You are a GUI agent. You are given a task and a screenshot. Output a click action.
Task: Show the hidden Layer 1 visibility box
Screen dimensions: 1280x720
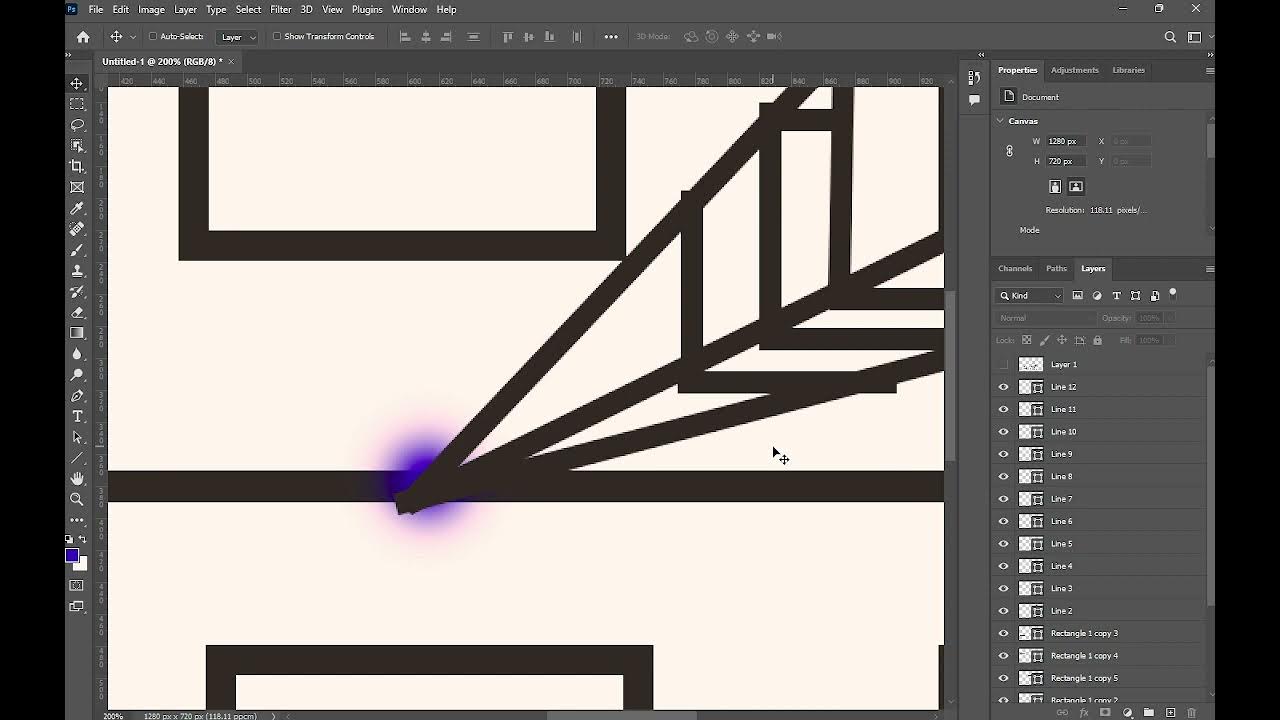[1004, 365]
